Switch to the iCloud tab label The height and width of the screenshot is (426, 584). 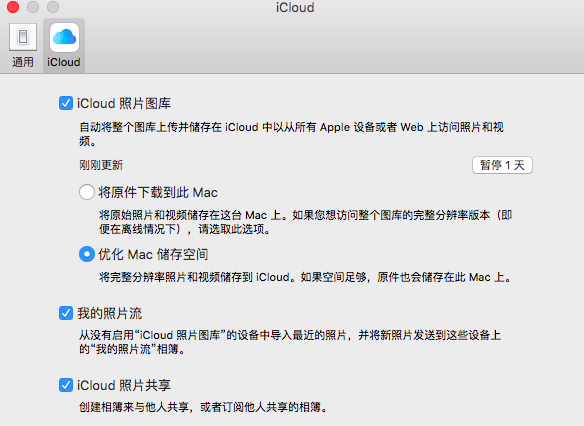(64, 62)
